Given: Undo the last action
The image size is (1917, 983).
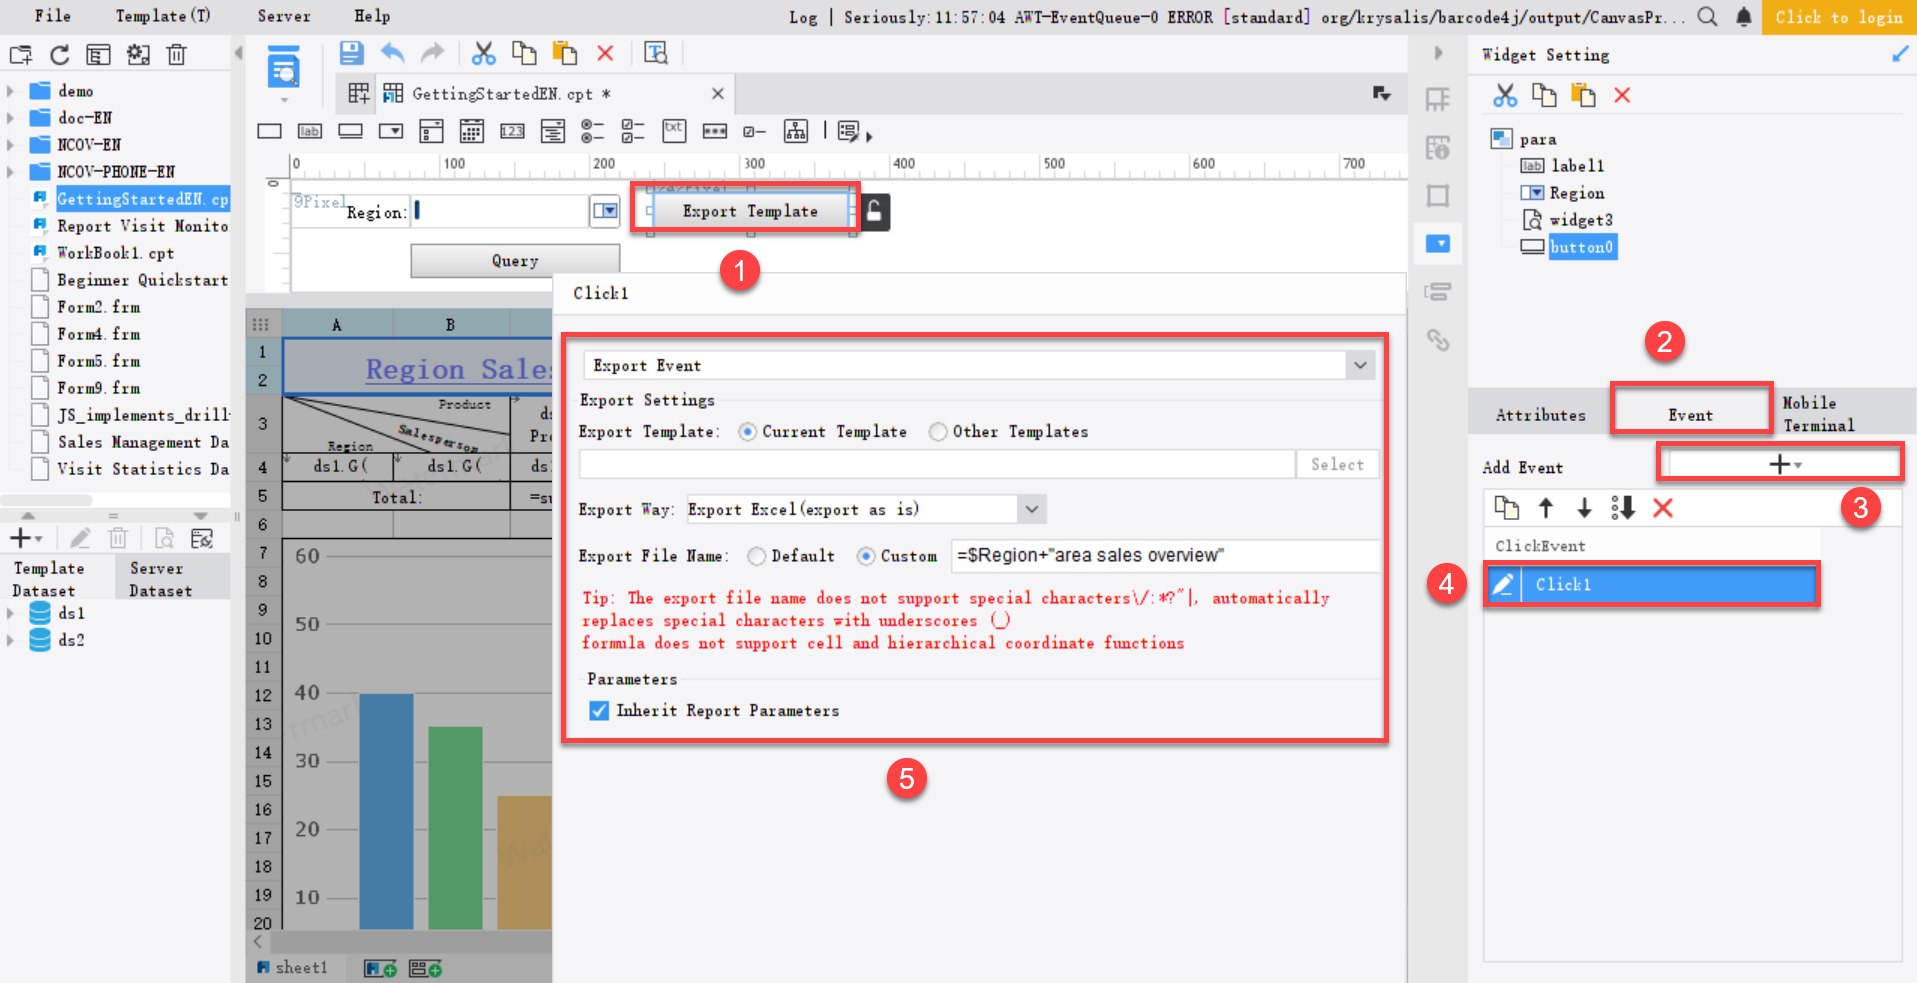Looking at the screenshot, I should (393, 53).
